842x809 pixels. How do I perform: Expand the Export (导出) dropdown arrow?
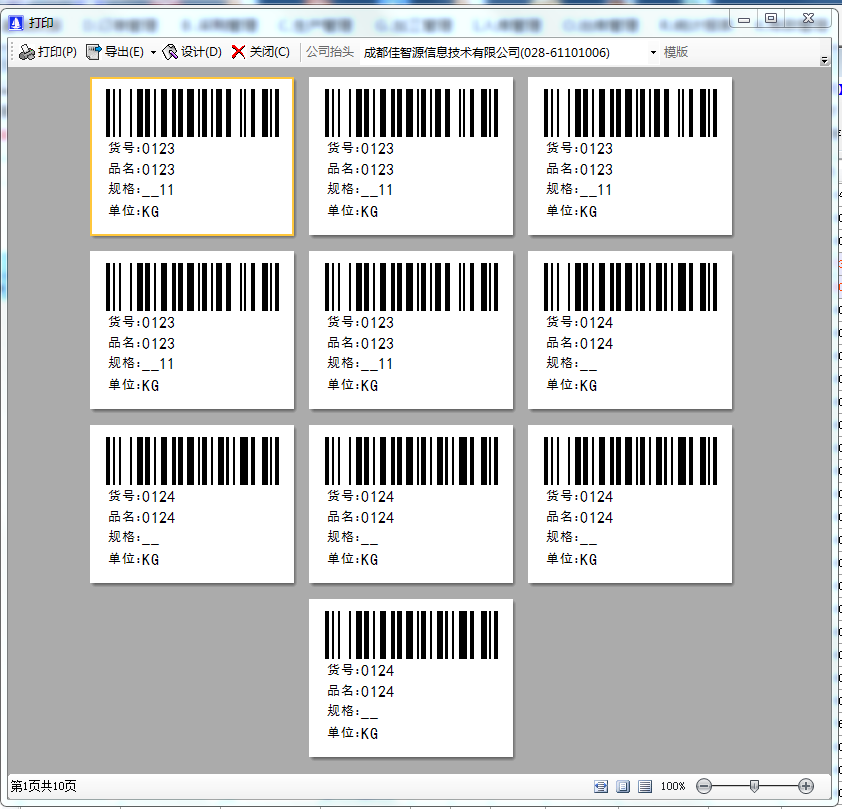(x=153, y=52)
